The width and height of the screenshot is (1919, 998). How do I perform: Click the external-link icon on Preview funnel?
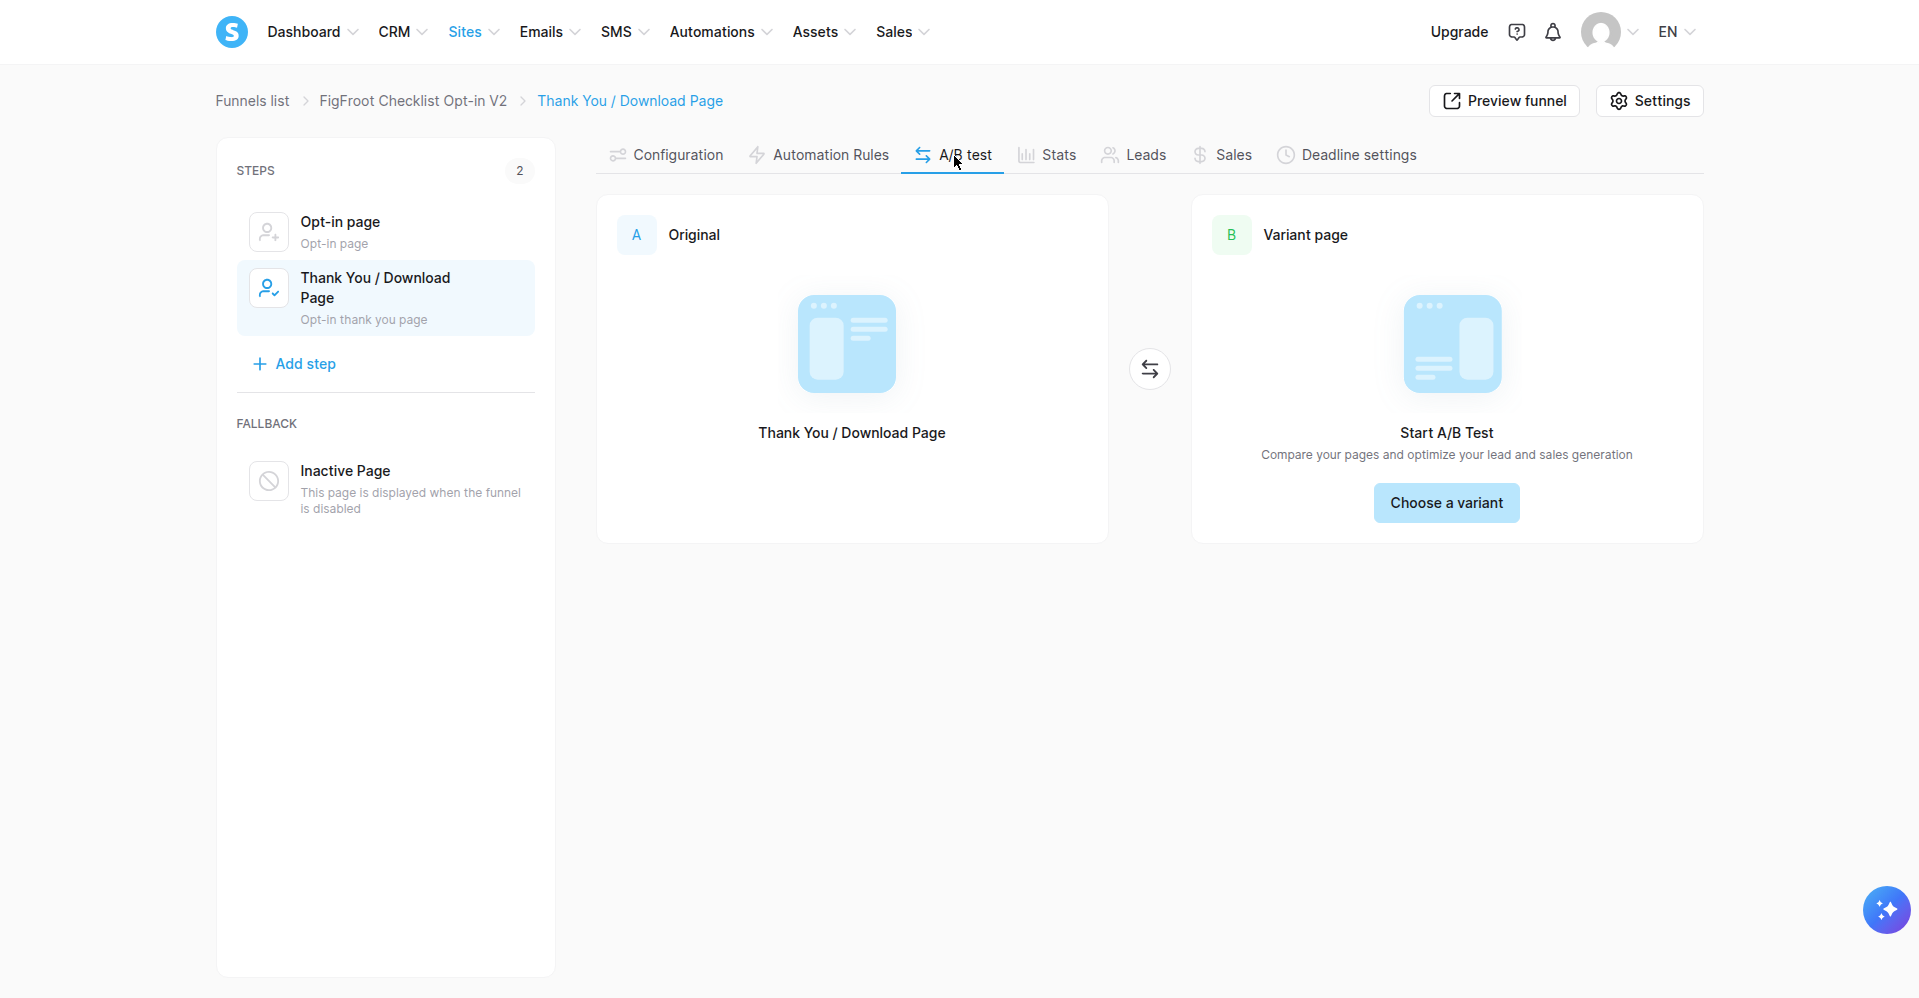(1452, 101)
